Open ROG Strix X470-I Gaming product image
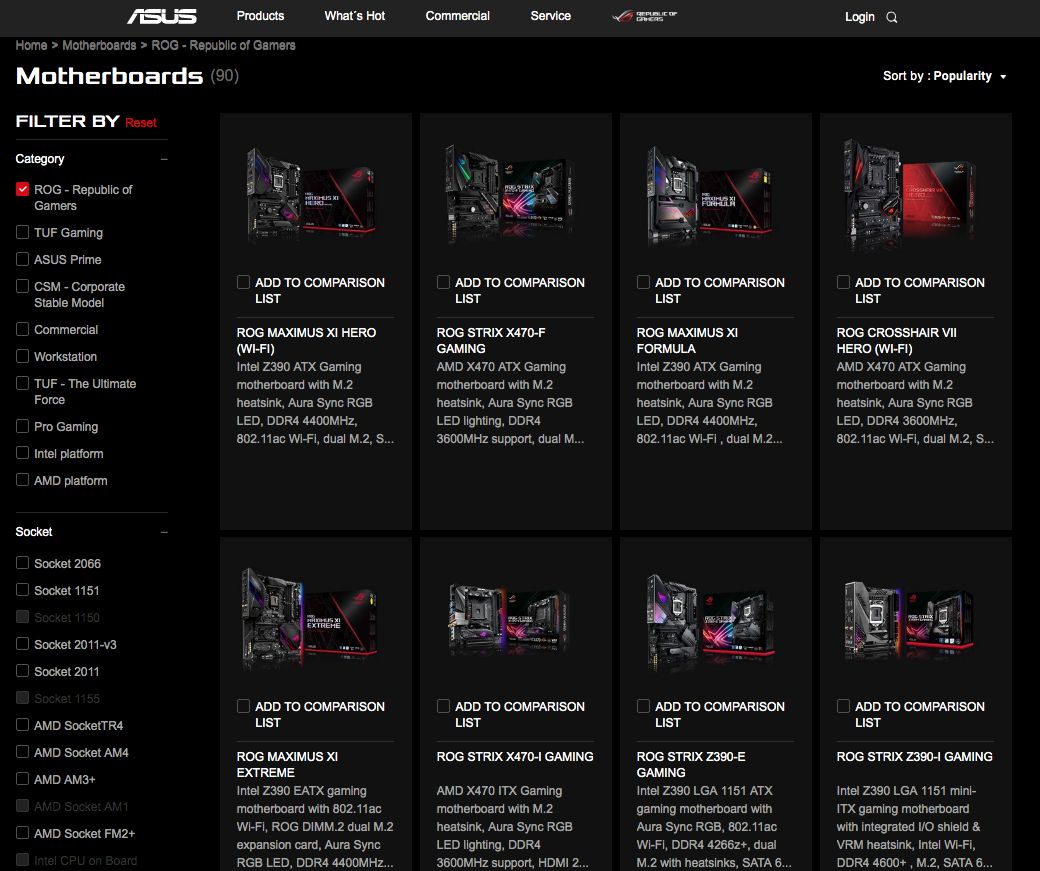 [509, 619]
